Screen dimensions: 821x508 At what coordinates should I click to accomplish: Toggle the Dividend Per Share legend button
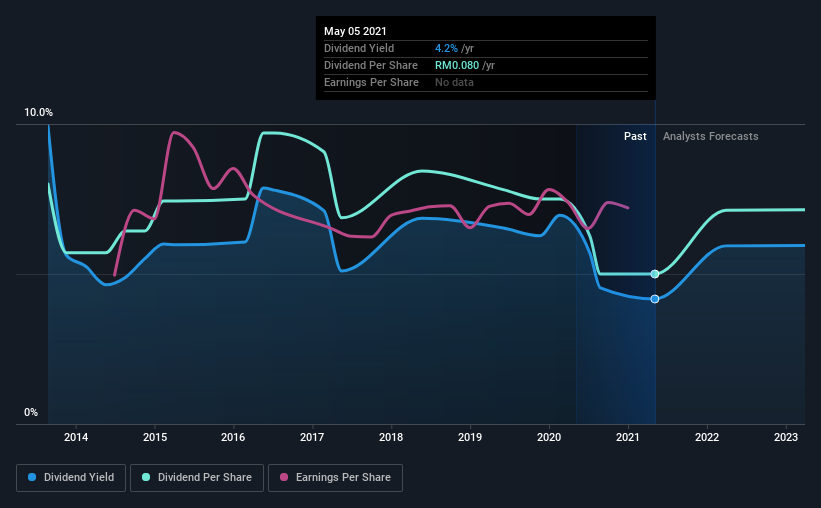tap(197, 478)
